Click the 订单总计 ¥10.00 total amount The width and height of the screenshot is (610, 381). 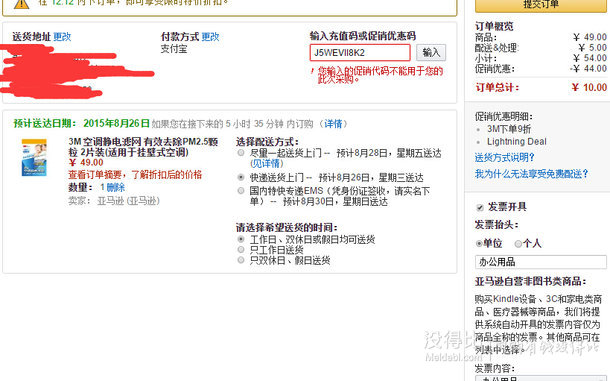point(589,87)
